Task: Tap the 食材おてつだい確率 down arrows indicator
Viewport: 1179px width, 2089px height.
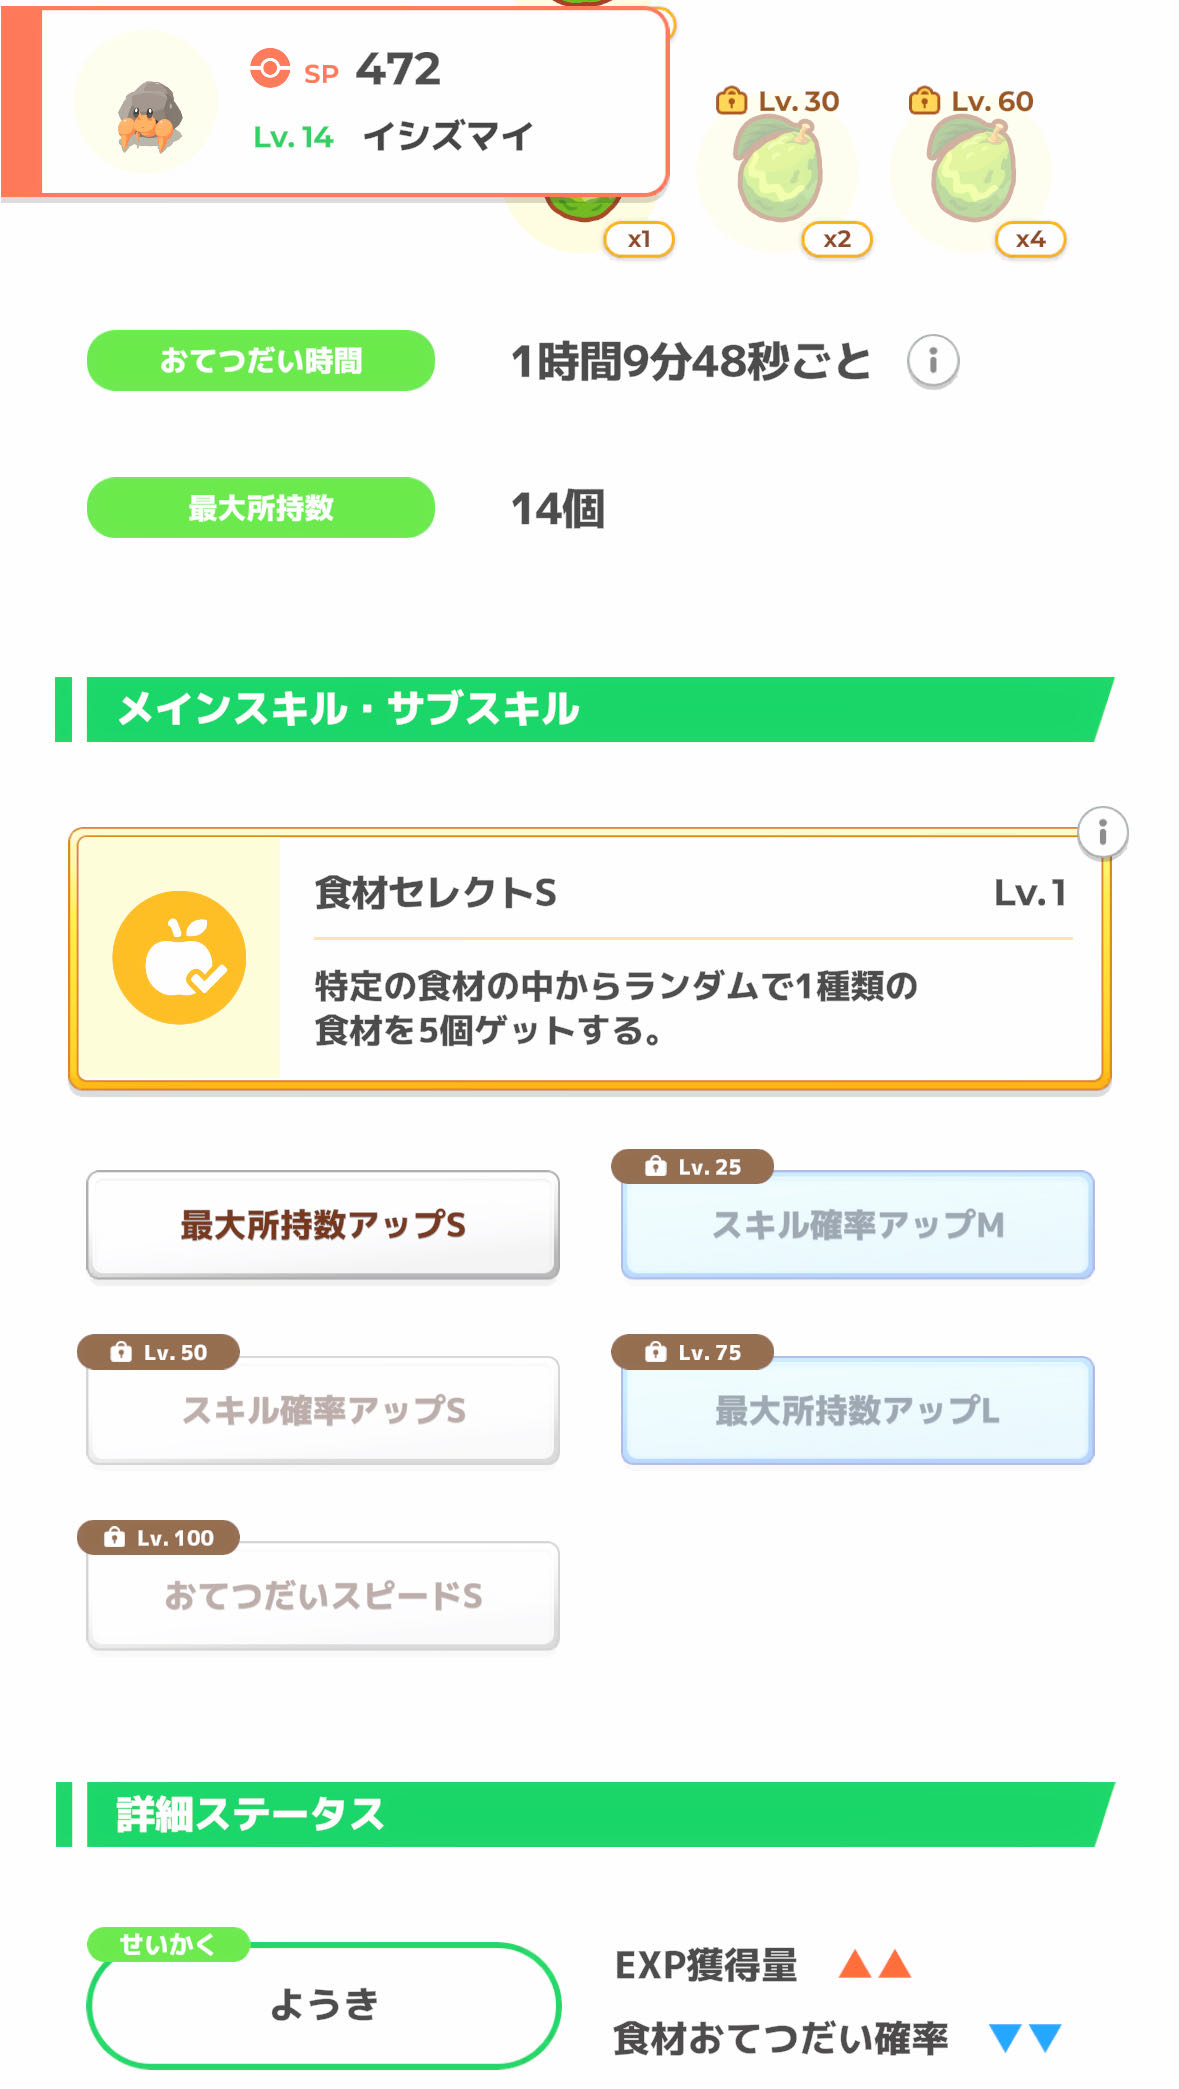Action: (1025, 2037)
